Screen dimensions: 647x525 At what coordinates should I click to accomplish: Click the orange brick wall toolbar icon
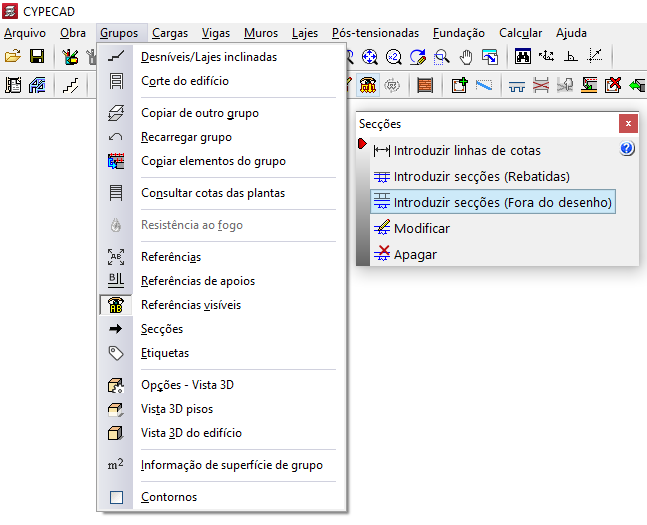tap(425, 85)
